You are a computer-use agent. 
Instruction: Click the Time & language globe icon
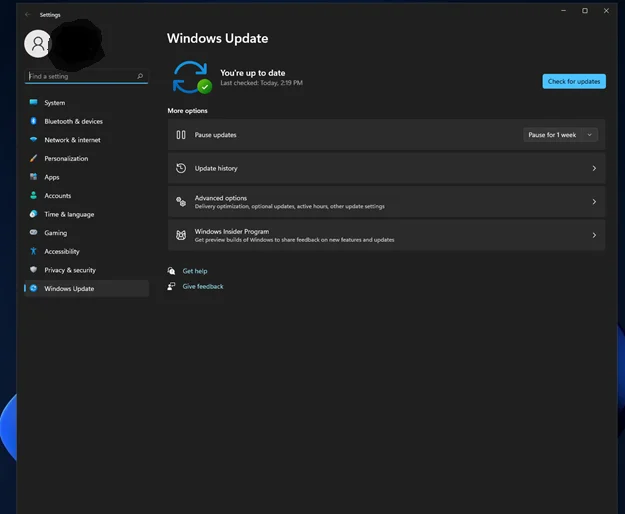[x=33, y=214]
